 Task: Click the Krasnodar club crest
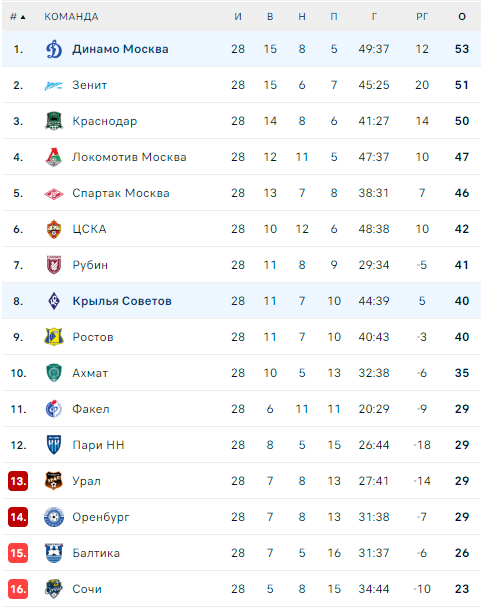54,121
